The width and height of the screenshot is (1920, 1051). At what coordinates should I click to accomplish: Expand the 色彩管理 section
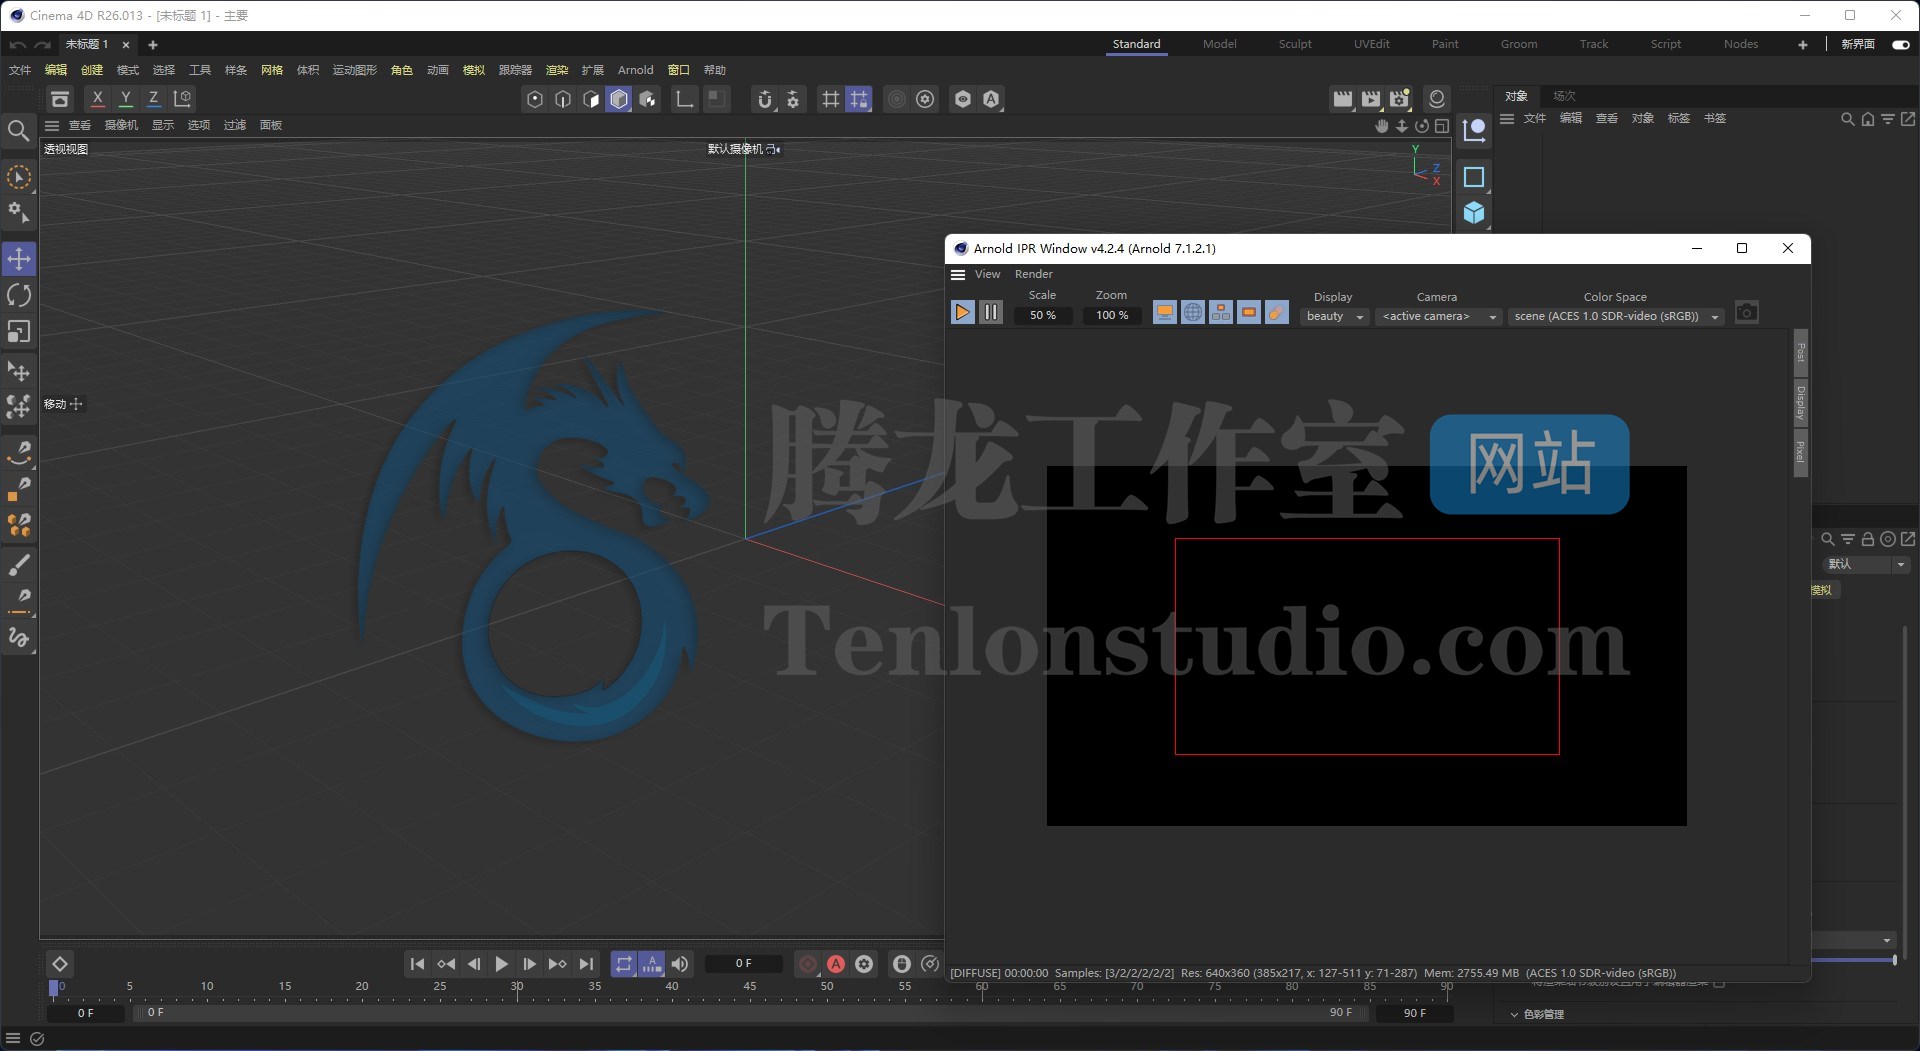coord(1536,1014)
